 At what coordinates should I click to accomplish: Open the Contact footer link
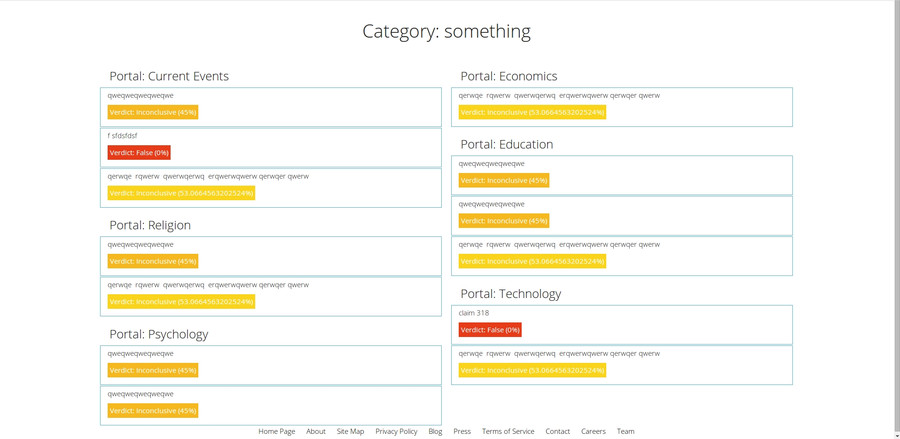(x=557, y=431)
